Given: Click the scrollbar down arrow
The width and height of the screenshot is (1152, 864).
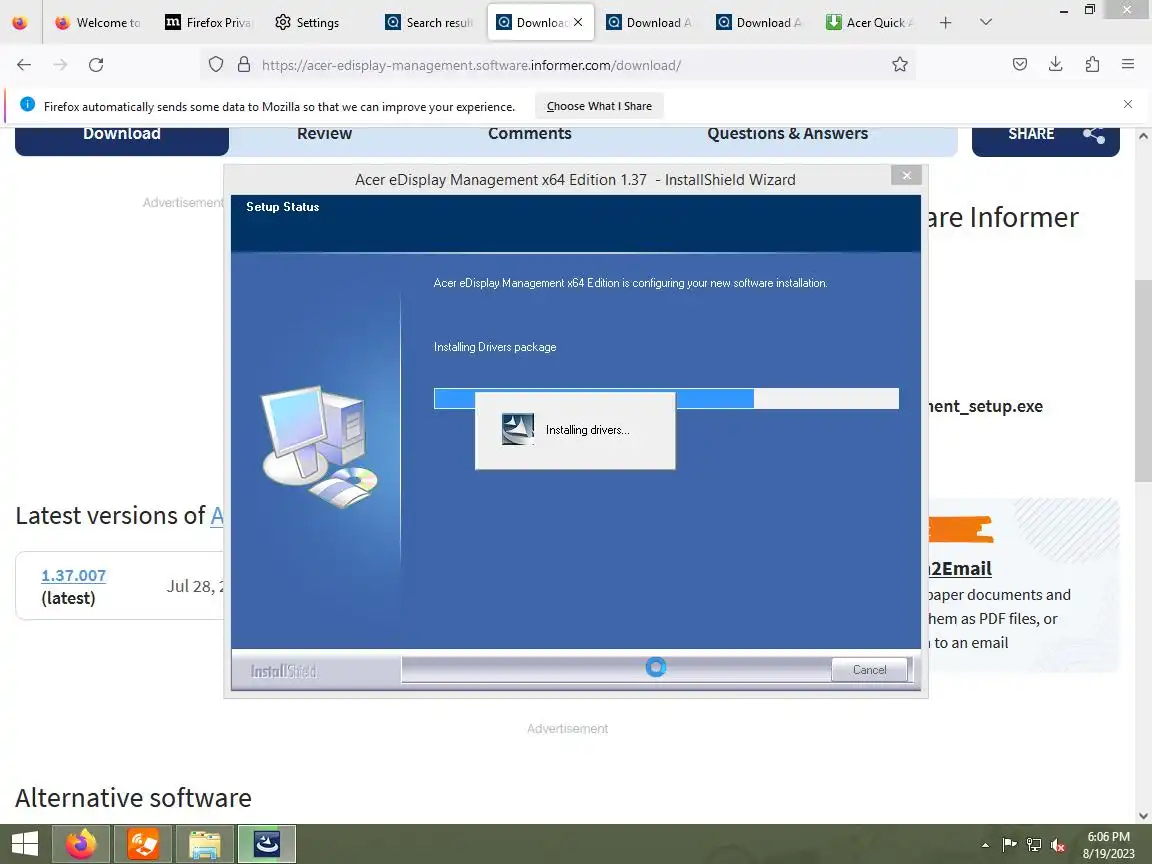Looking at the screenshot, I should coord(1142,815).
